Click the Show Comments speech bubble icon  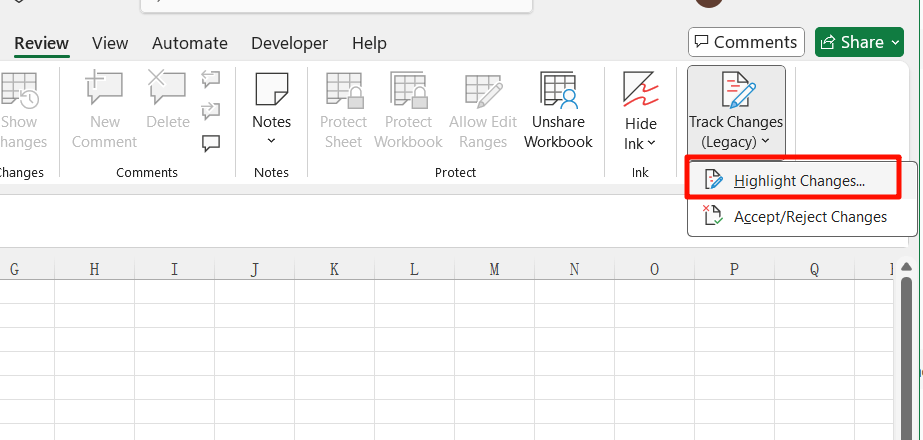[x=211, y=143]
